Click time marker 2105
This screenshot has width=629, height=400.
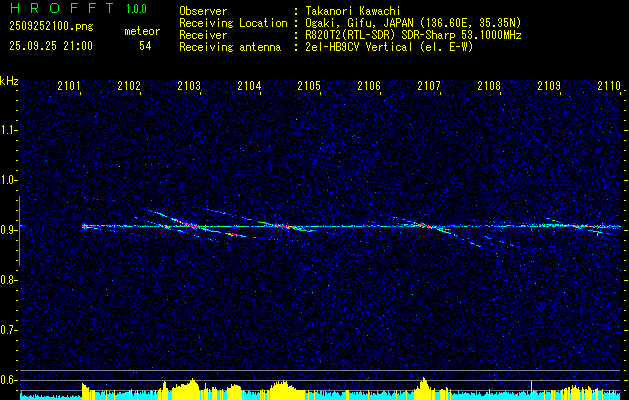(309, 85)
